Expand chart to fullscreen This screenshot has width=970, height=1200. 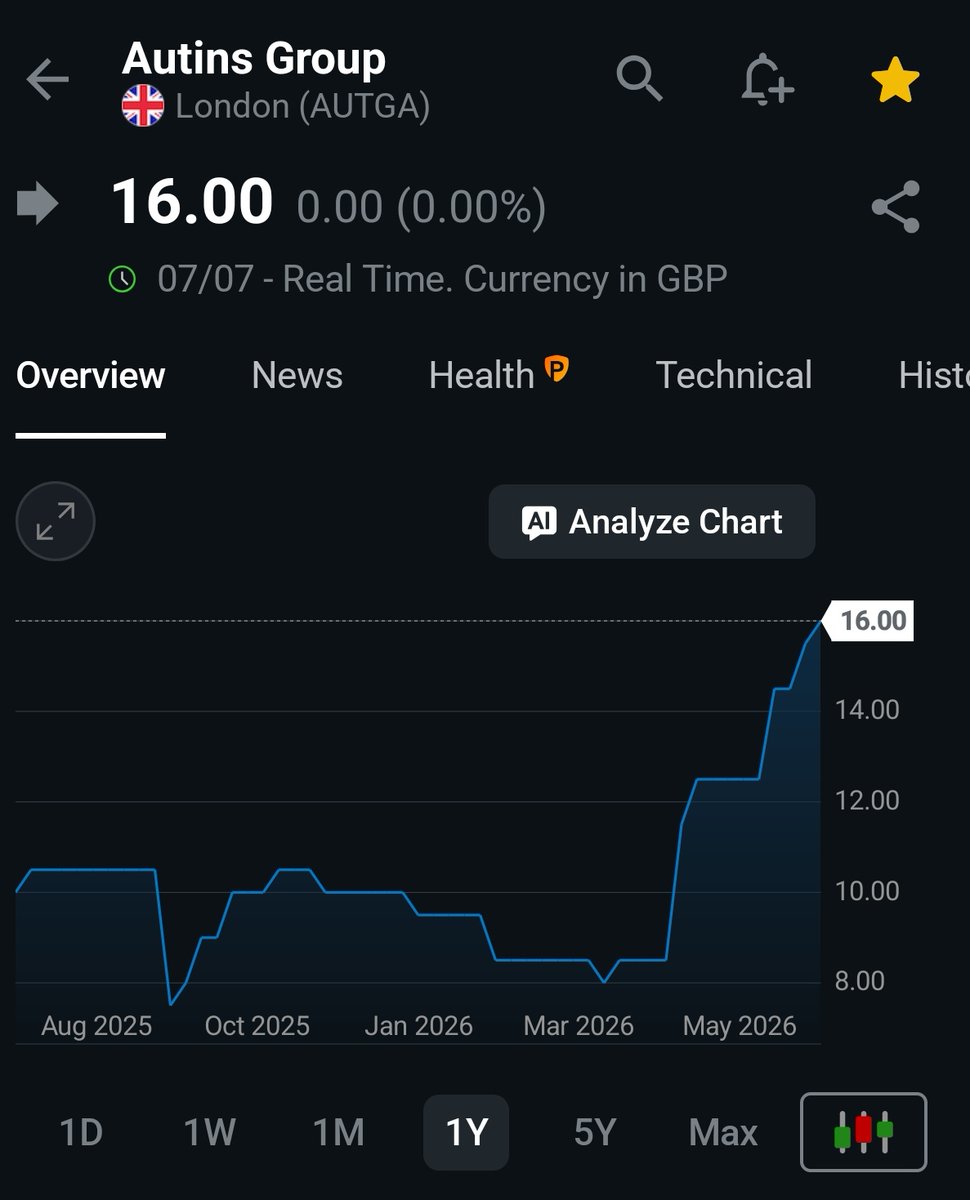pos(56,522)
